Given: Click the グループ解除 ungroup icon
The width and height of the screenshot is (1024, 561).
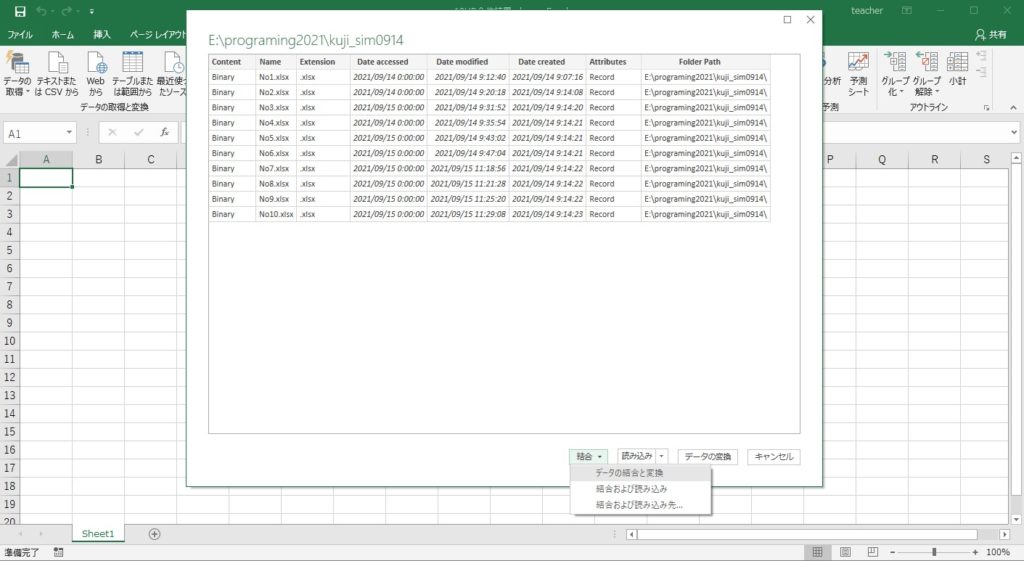Looking at the screenshot, I should tap(926, 73).
